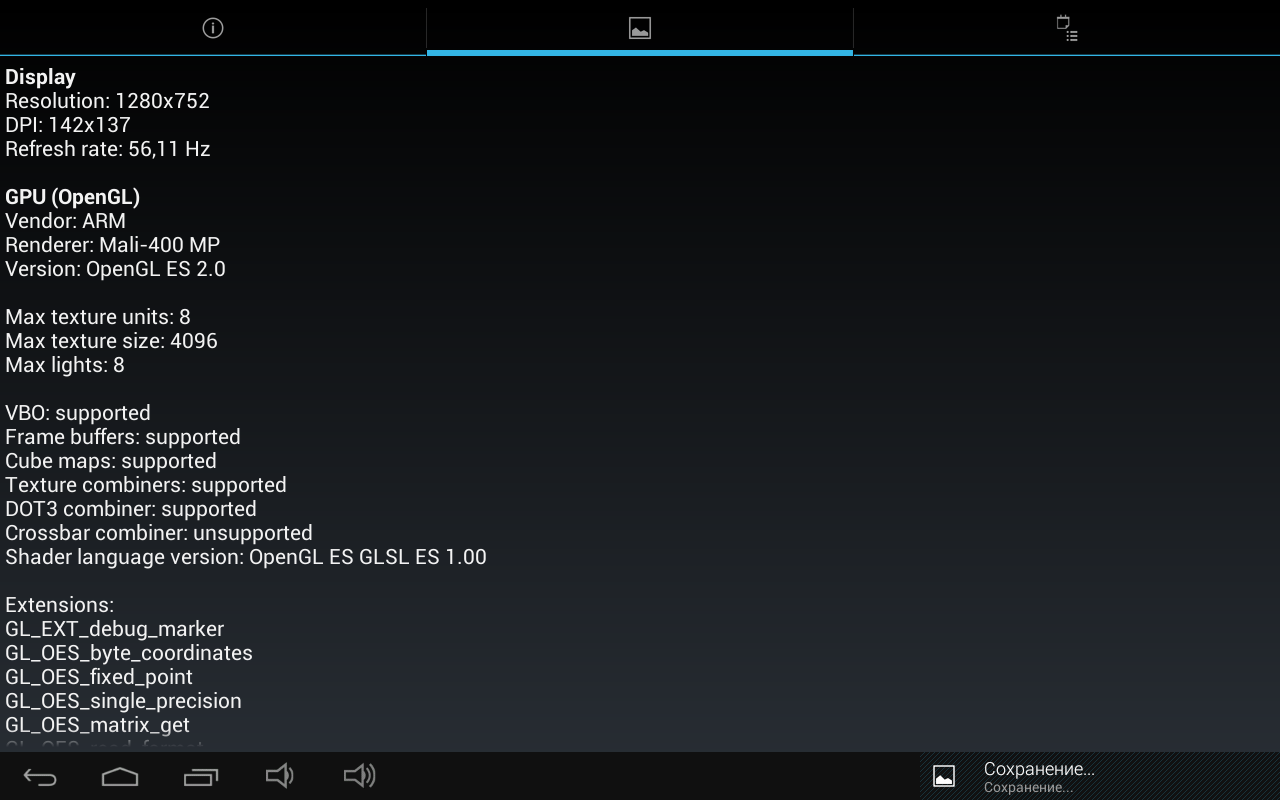Click the GPU (OpenGL) heading
This screenshot has width=1280, height=800.
coord(72,197)
